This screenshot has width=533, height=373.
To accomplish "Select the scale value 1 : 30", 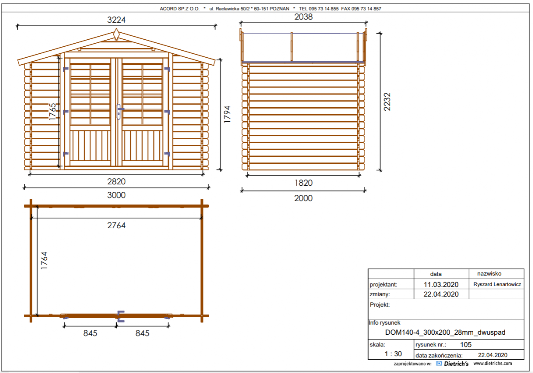I will coord(393,354).
